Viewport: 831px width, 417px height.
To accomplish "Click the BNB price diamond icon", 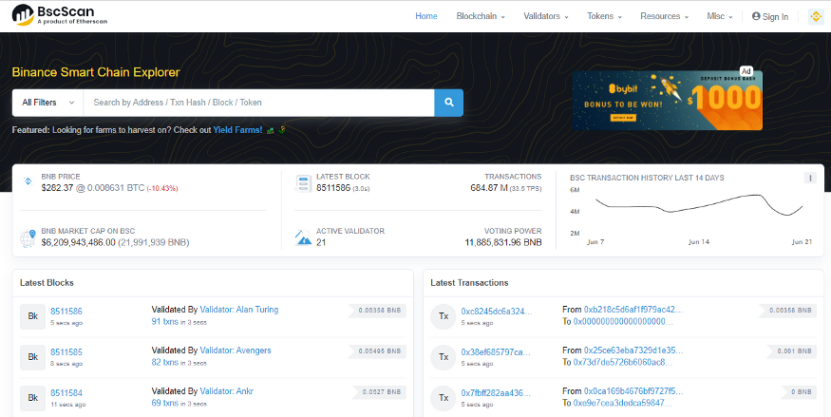I will pyautogui.click(x=28, y=182).
